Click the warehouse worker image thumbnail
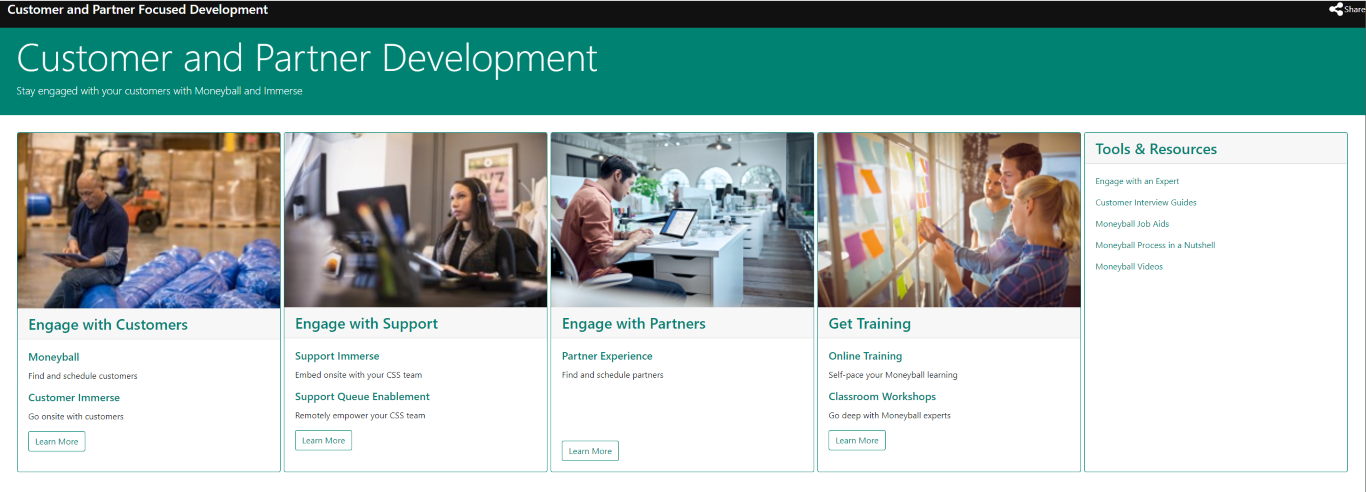 tap(149, 220)
